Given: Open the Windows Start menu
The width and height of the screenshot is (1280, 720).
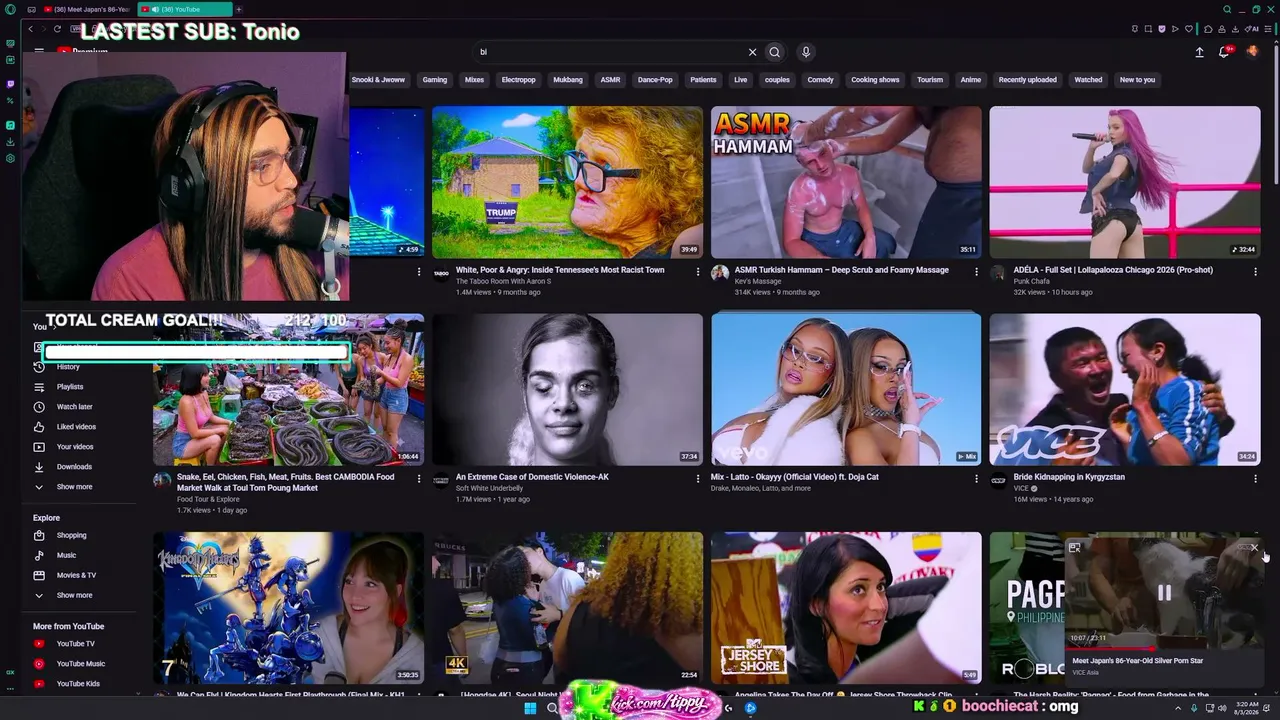Looking at the screenshot, I should pos(530,708).
